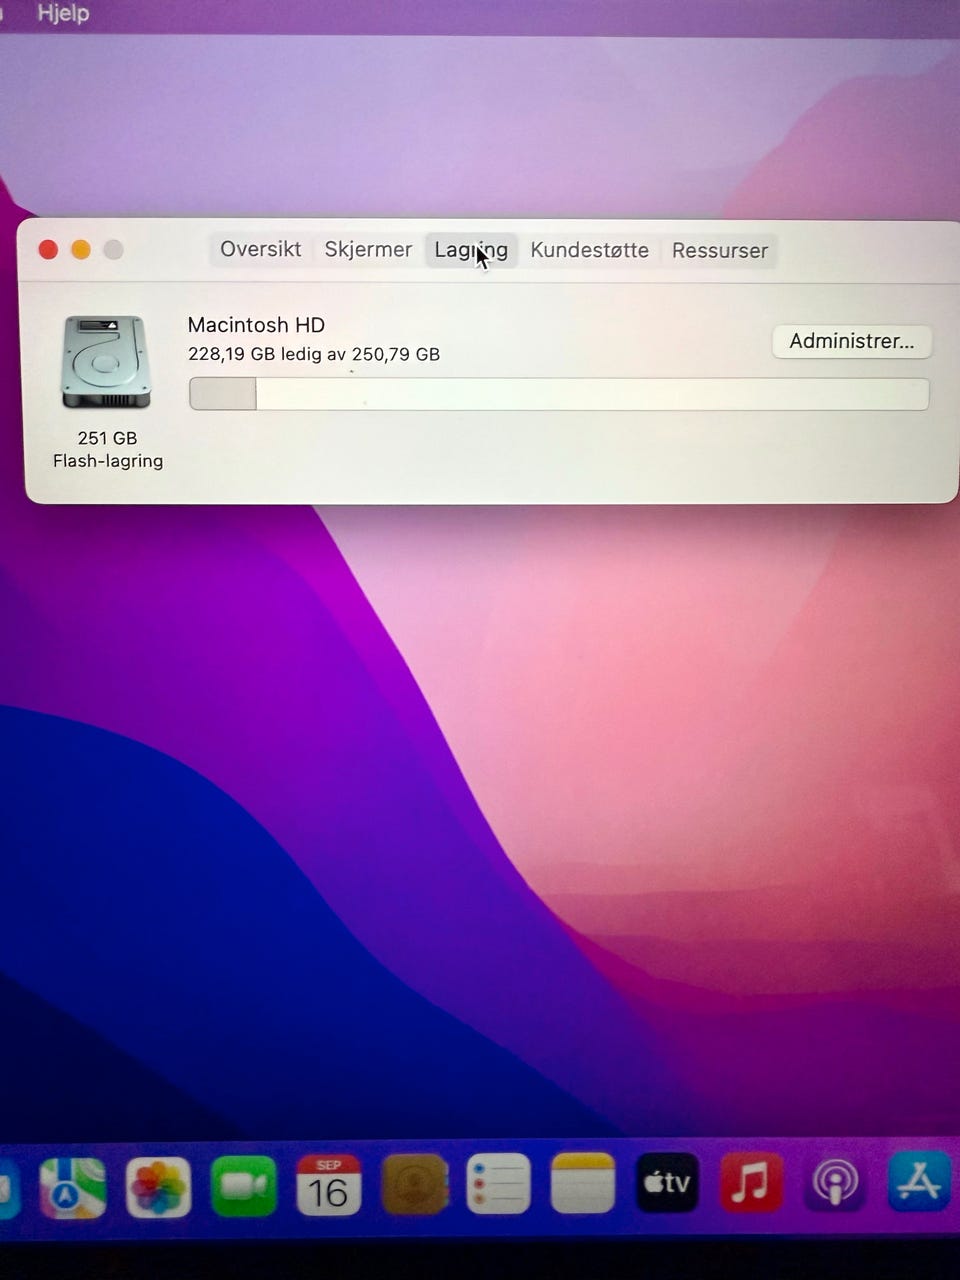This screenshot has width=960, height=1280.
Task: Close the storage window with red button
Action: tap(48, 249)
